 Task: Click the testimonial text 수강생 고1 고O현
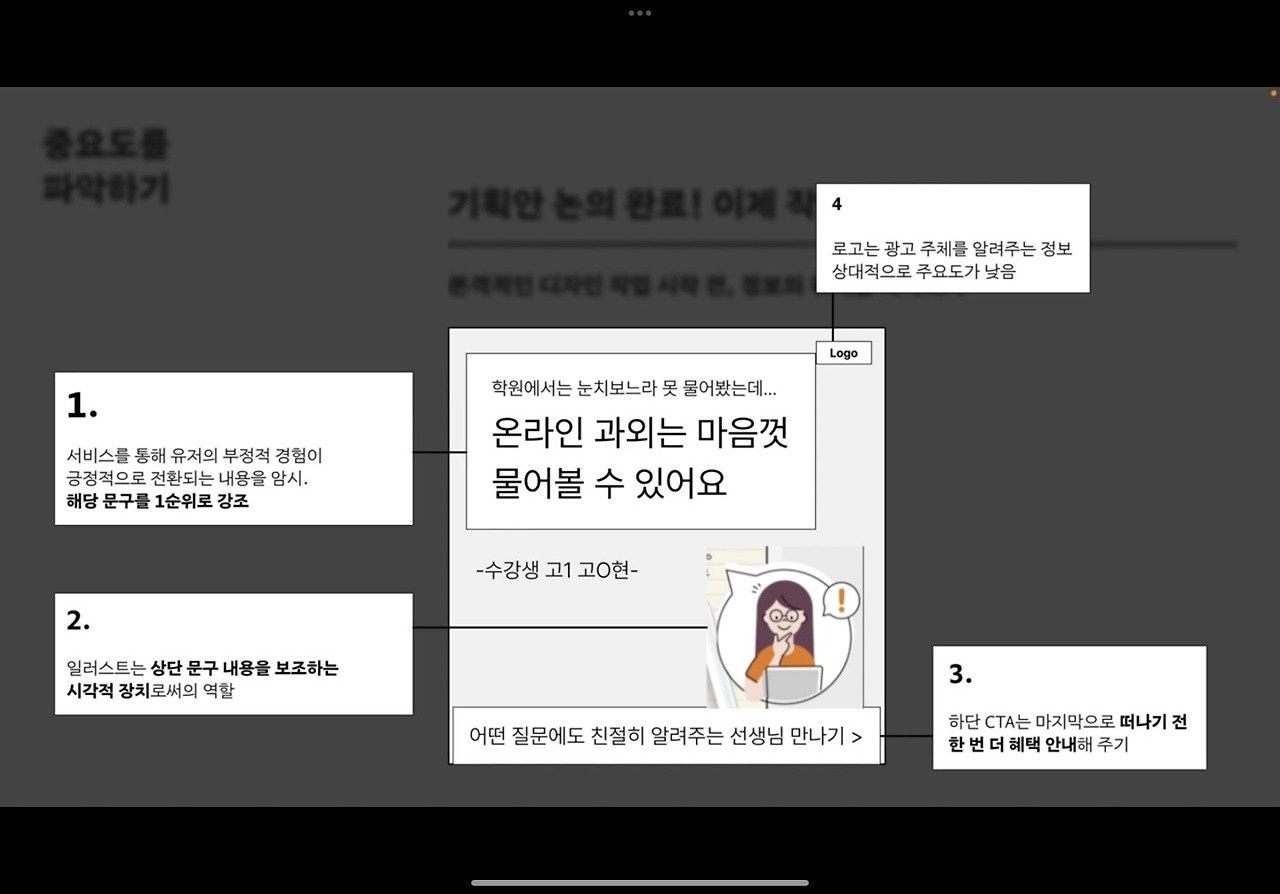pos(557,570)
